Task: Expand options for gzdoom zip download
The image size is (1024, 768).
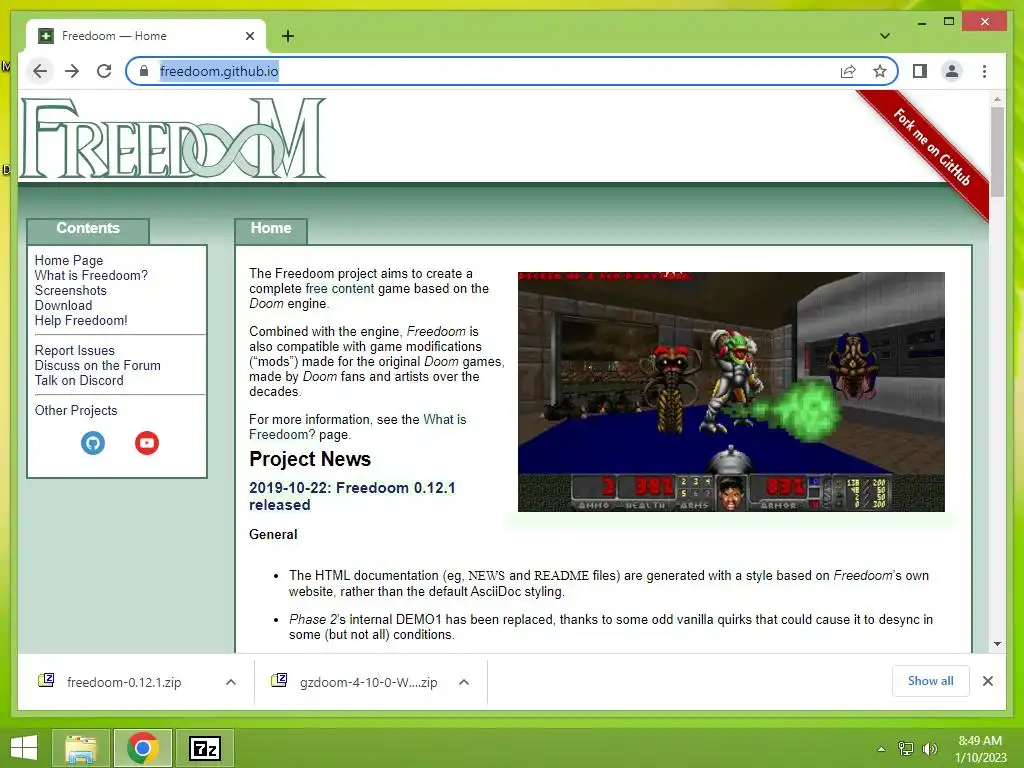Action: point(464,682)
